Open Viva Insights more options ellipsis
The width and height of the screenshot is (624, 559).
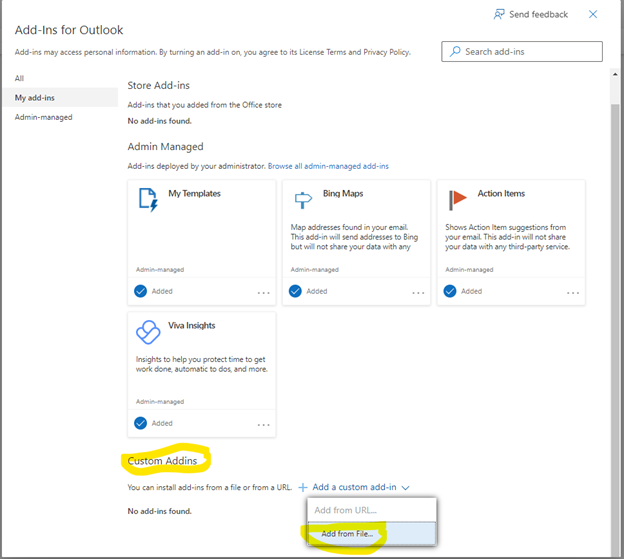[264, 424]
